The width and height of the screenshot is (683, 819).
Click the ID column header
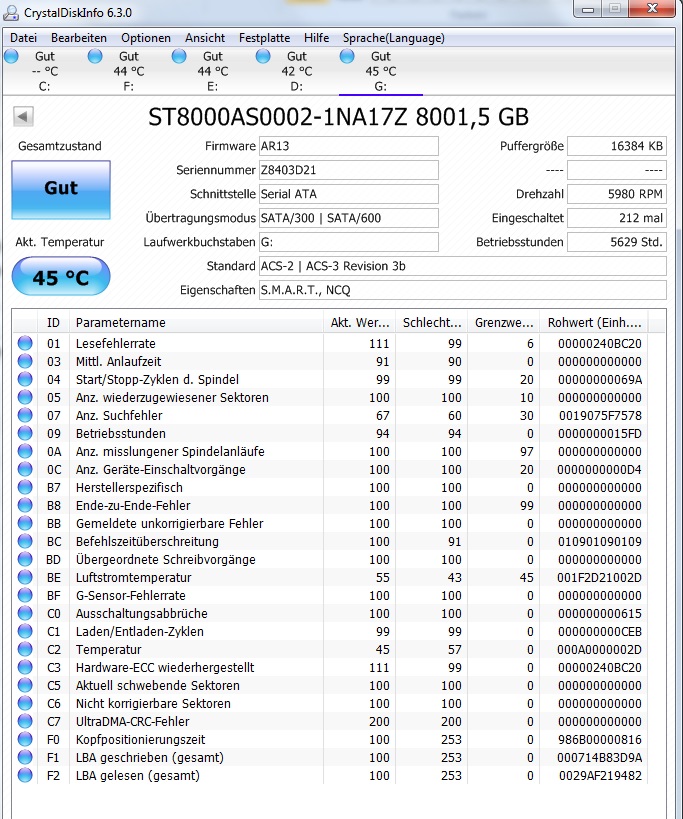(53, 323)
